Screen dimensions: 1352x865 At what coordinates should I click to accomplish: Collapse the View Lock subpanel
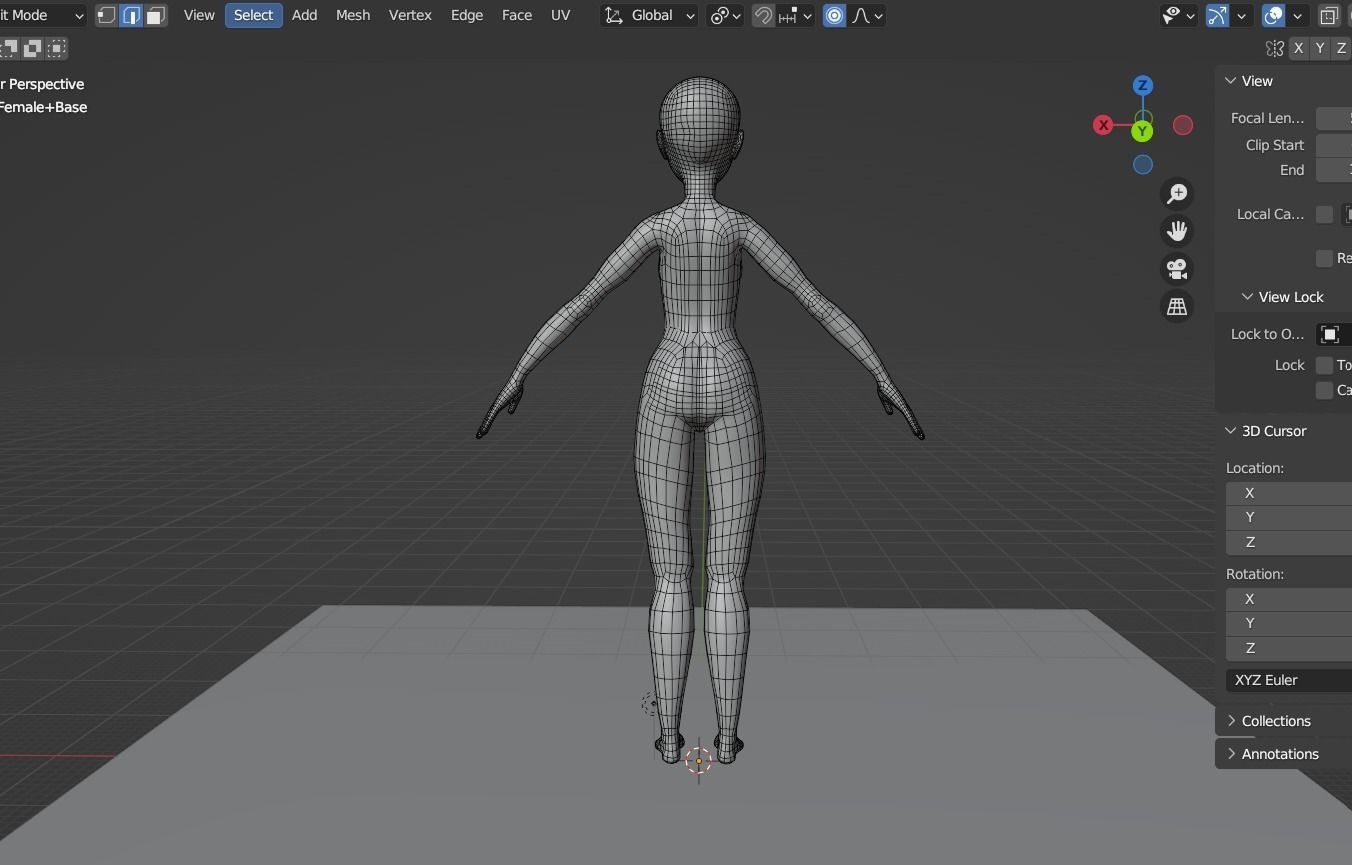1247,297
